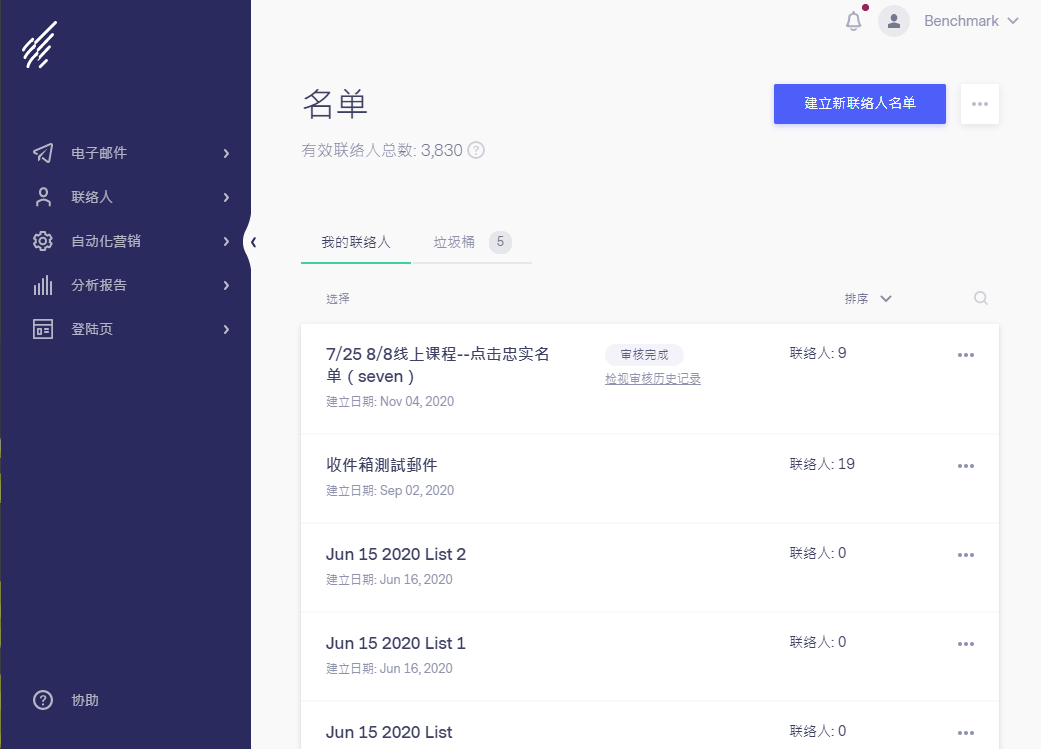Open the list search magnifier icon
The height and width of the screenshot is (749, 1041).
point(981,298)
